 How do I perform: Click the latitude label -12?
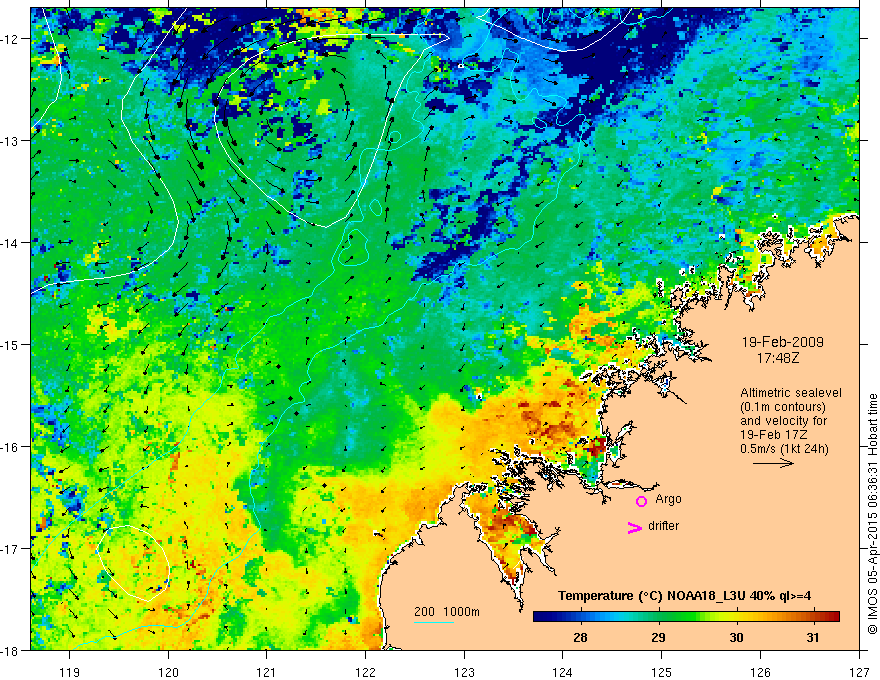(x=10, y=39)
